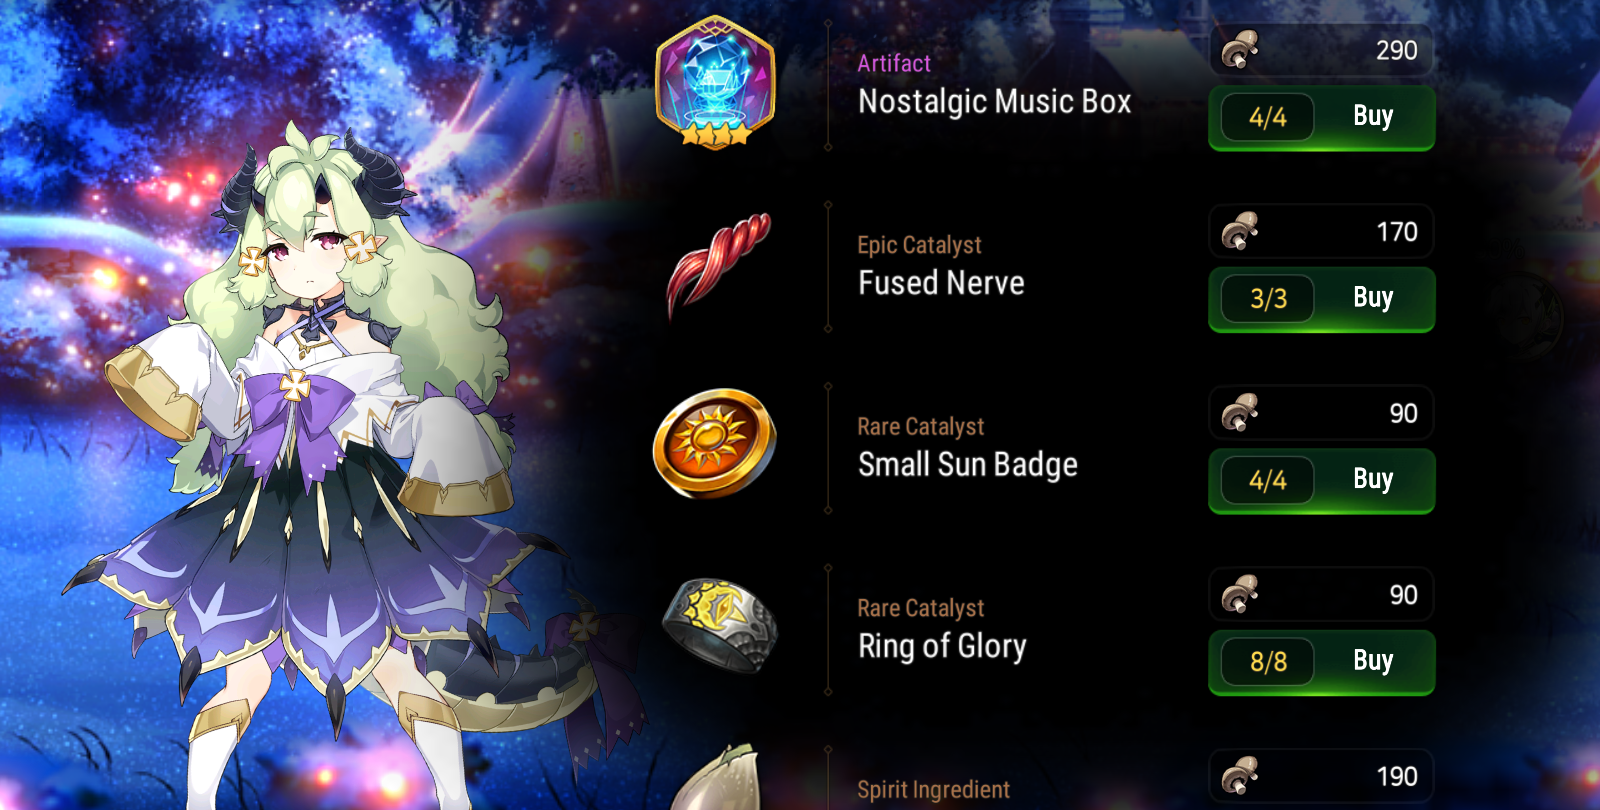The height and width of the screenshot is (810, 1600).
Task: Open the Ring of Glory item icon
Action: (x=720, y=625)
